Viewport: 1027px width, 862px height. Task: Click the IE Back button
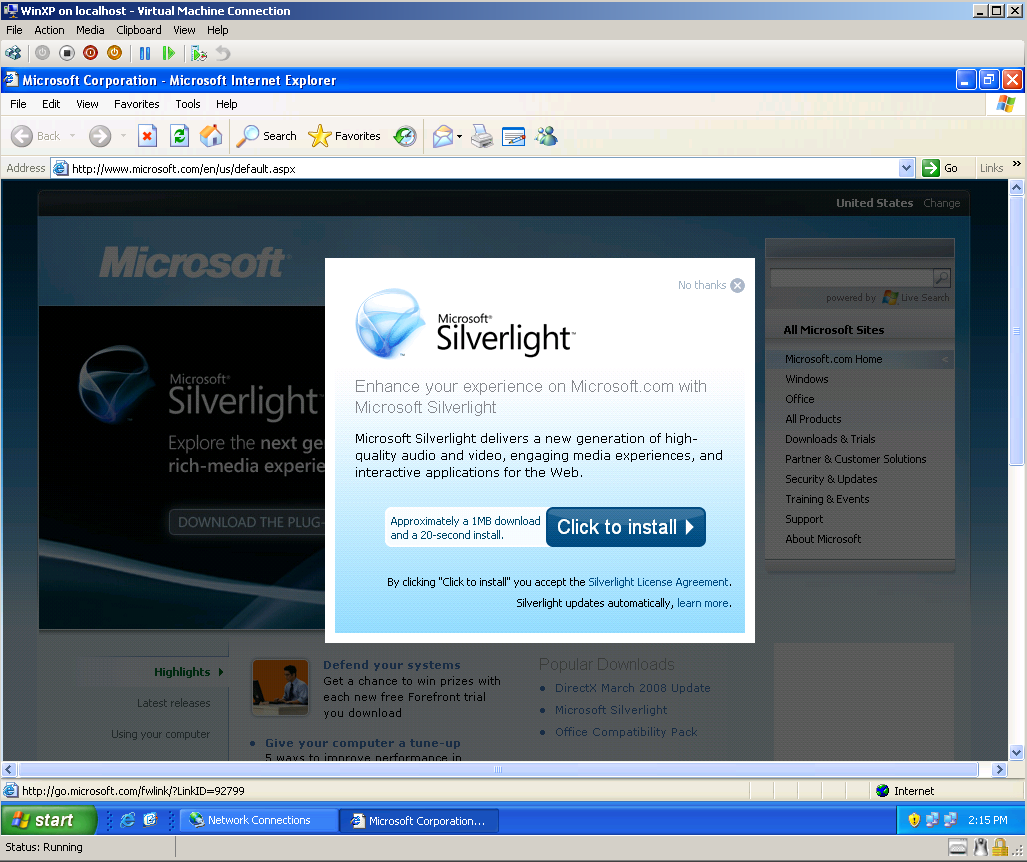36,136
